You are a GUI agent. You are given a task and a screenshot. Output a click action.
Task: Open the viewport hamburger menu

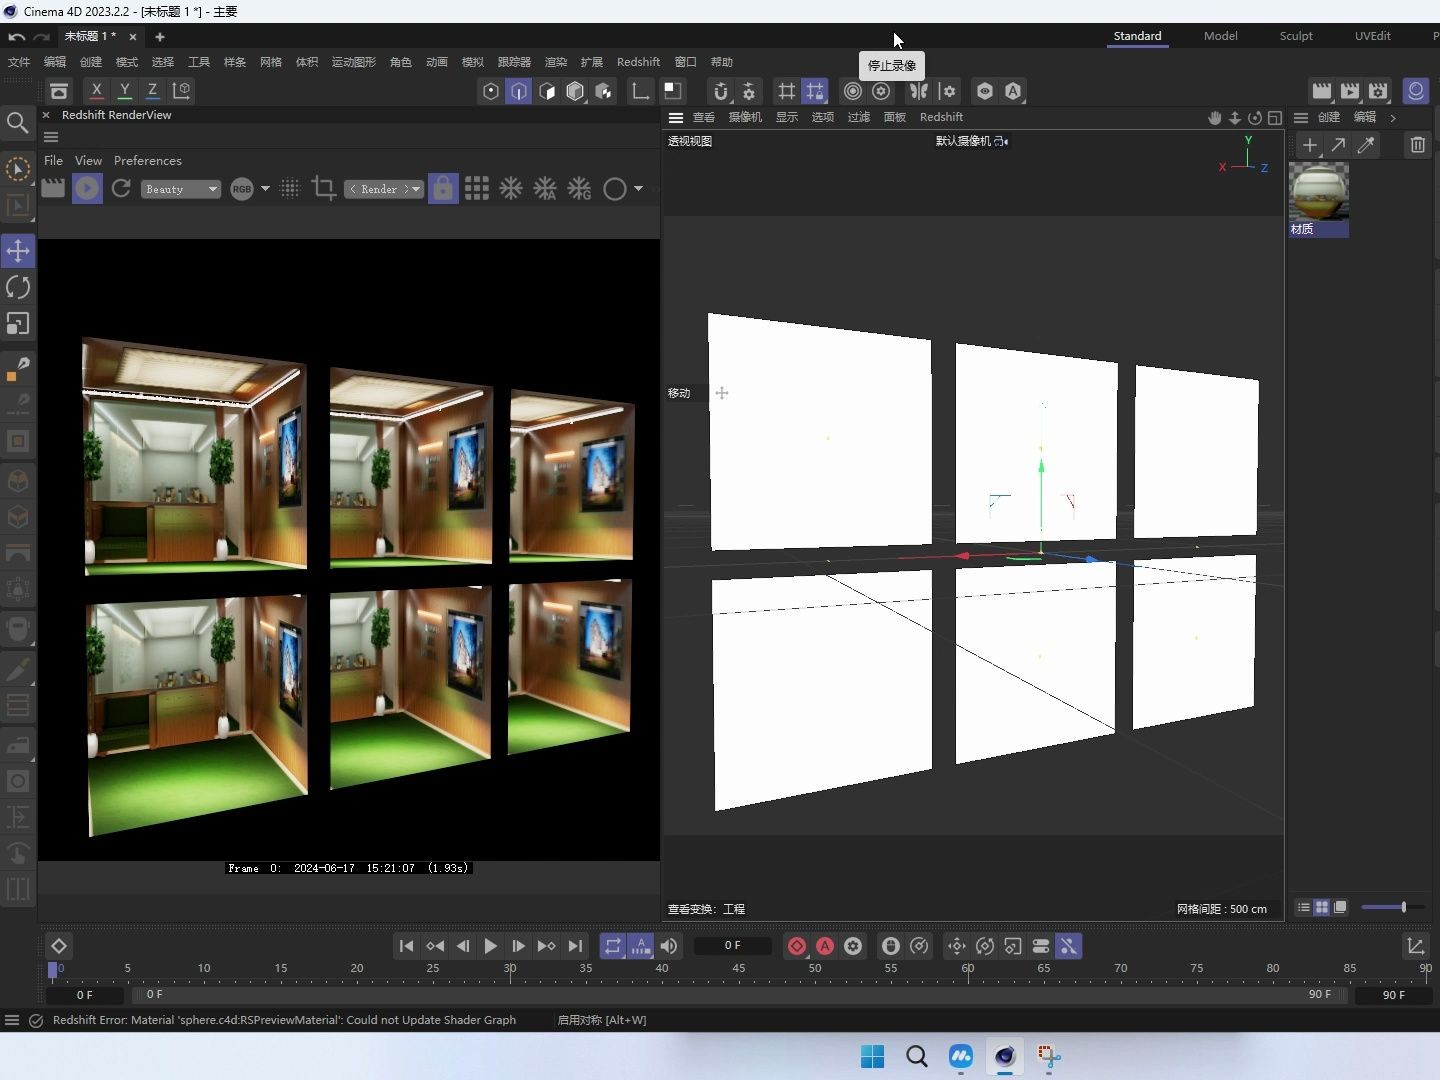click(x=676, y=117)
